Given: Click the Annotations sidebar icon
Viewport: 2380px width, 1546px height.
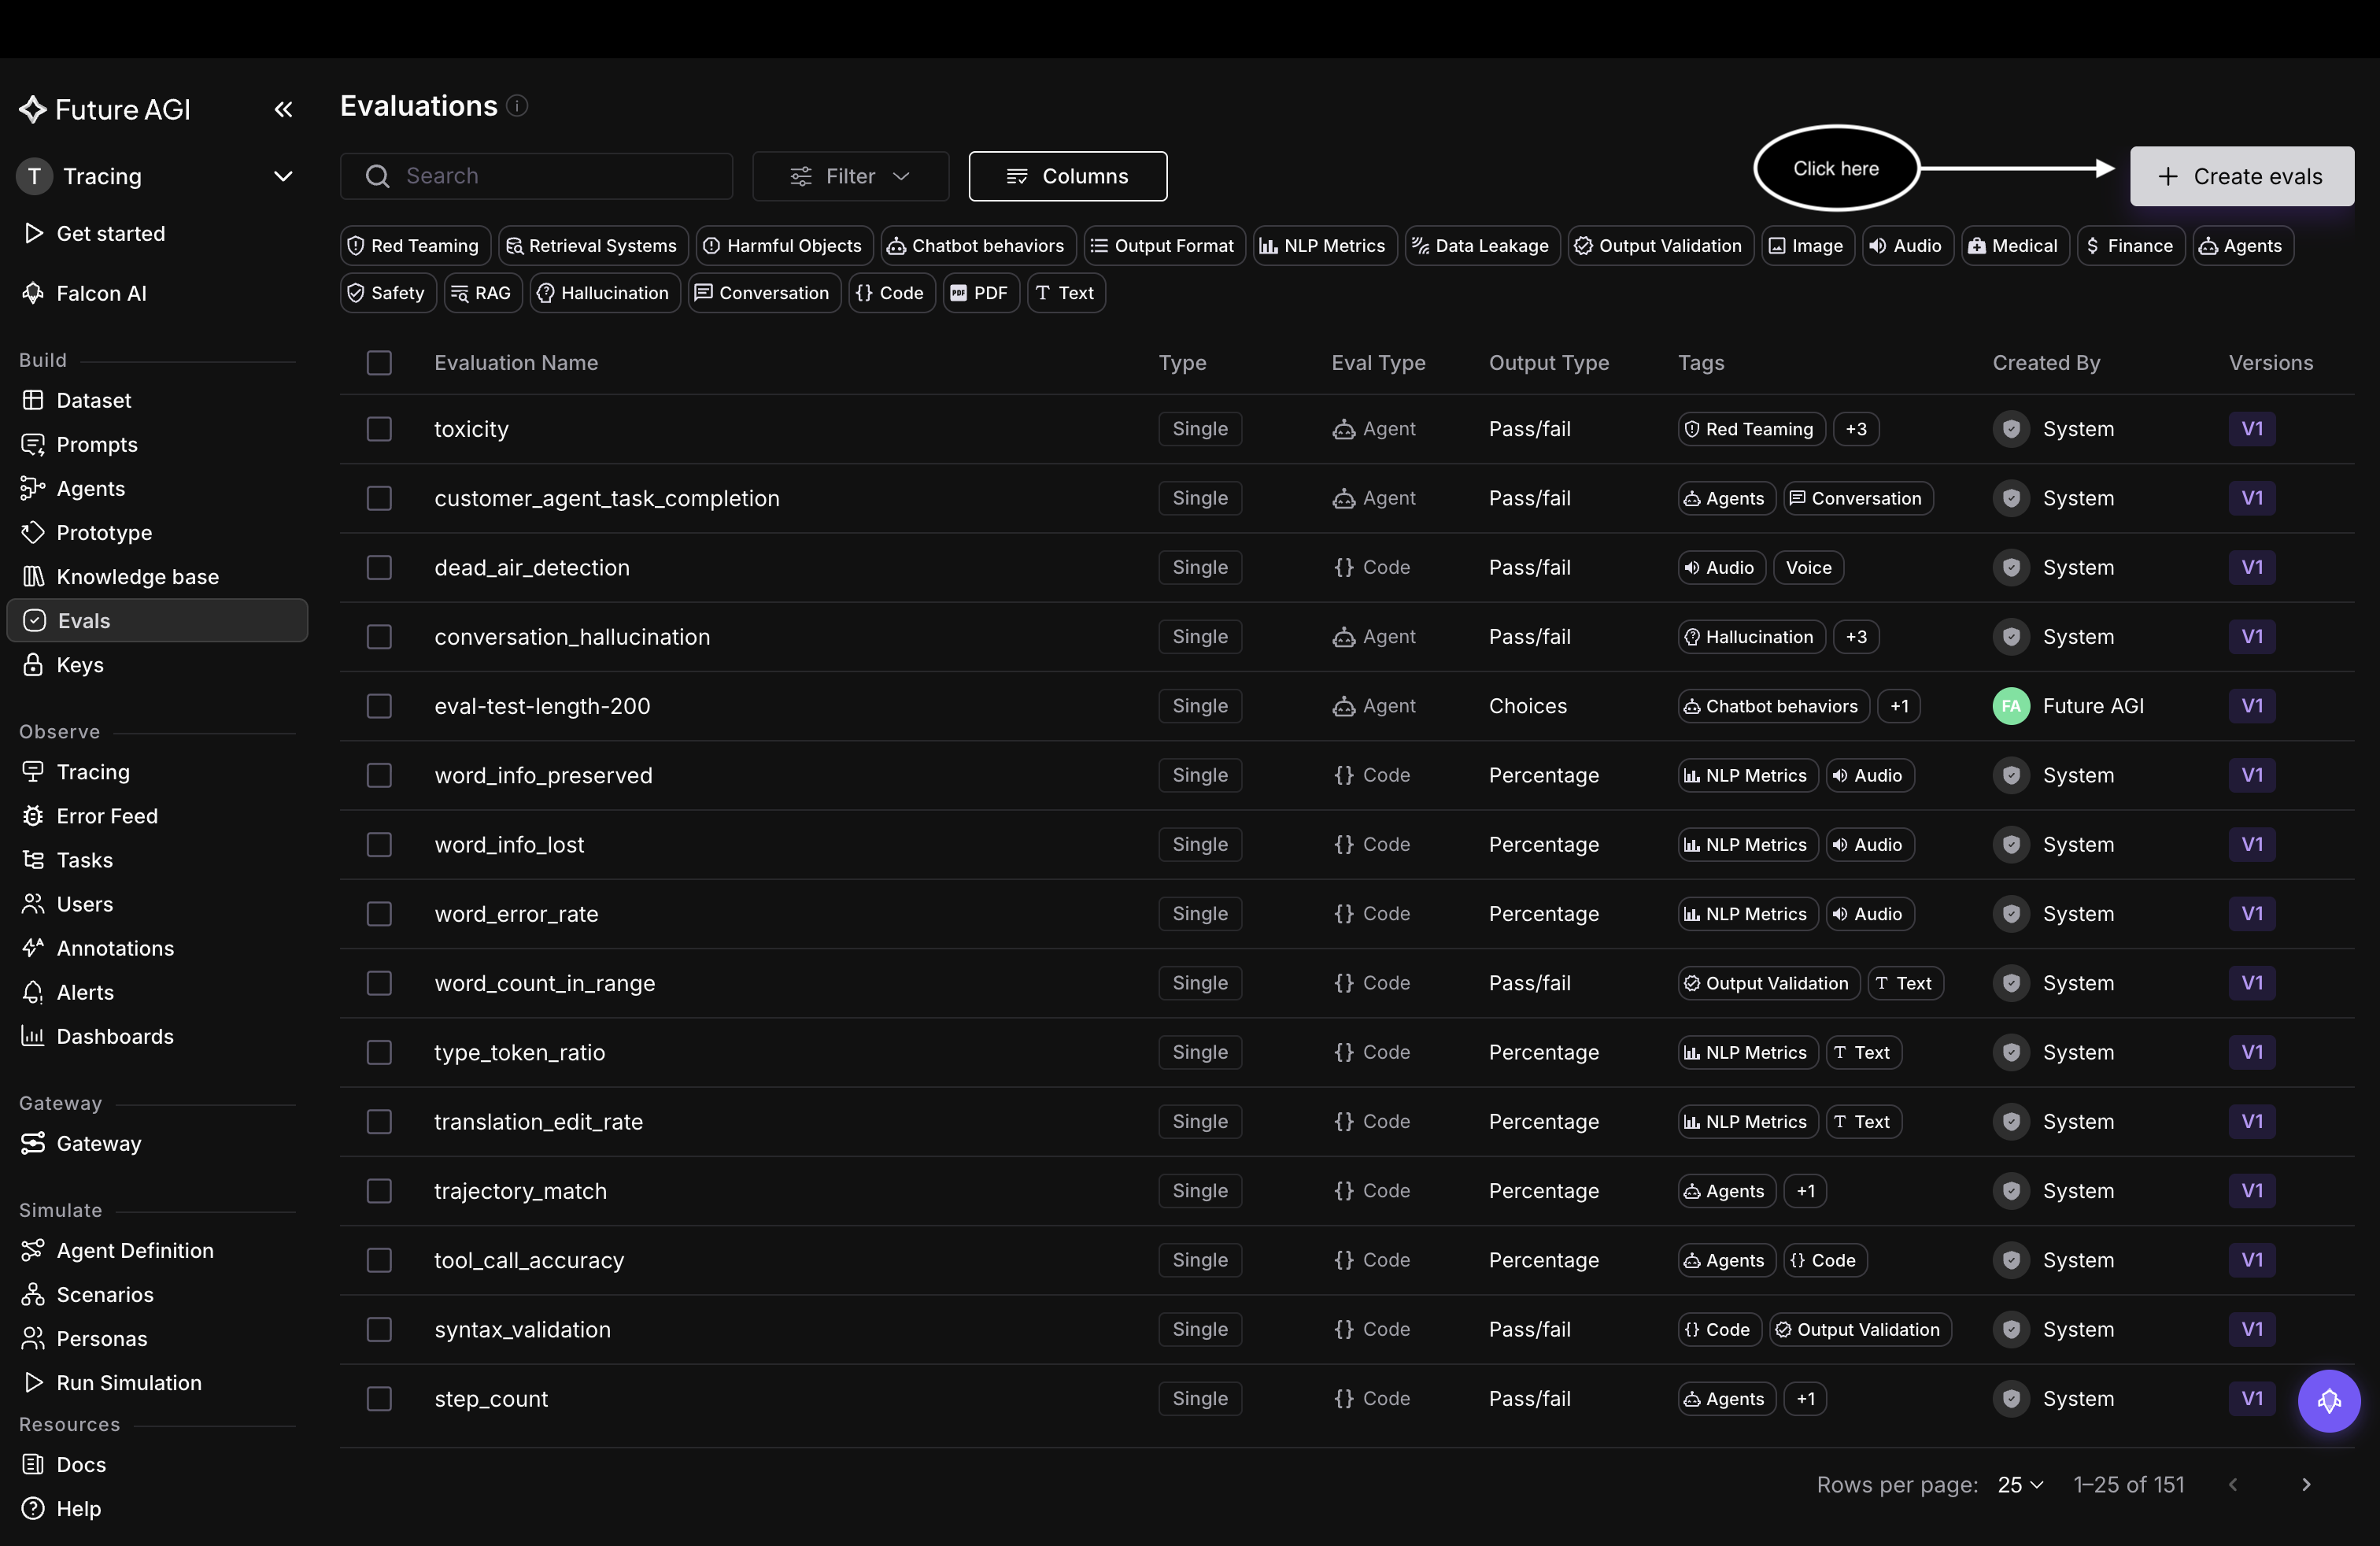Looking at the screenshot, I should (x=33, y=948).
